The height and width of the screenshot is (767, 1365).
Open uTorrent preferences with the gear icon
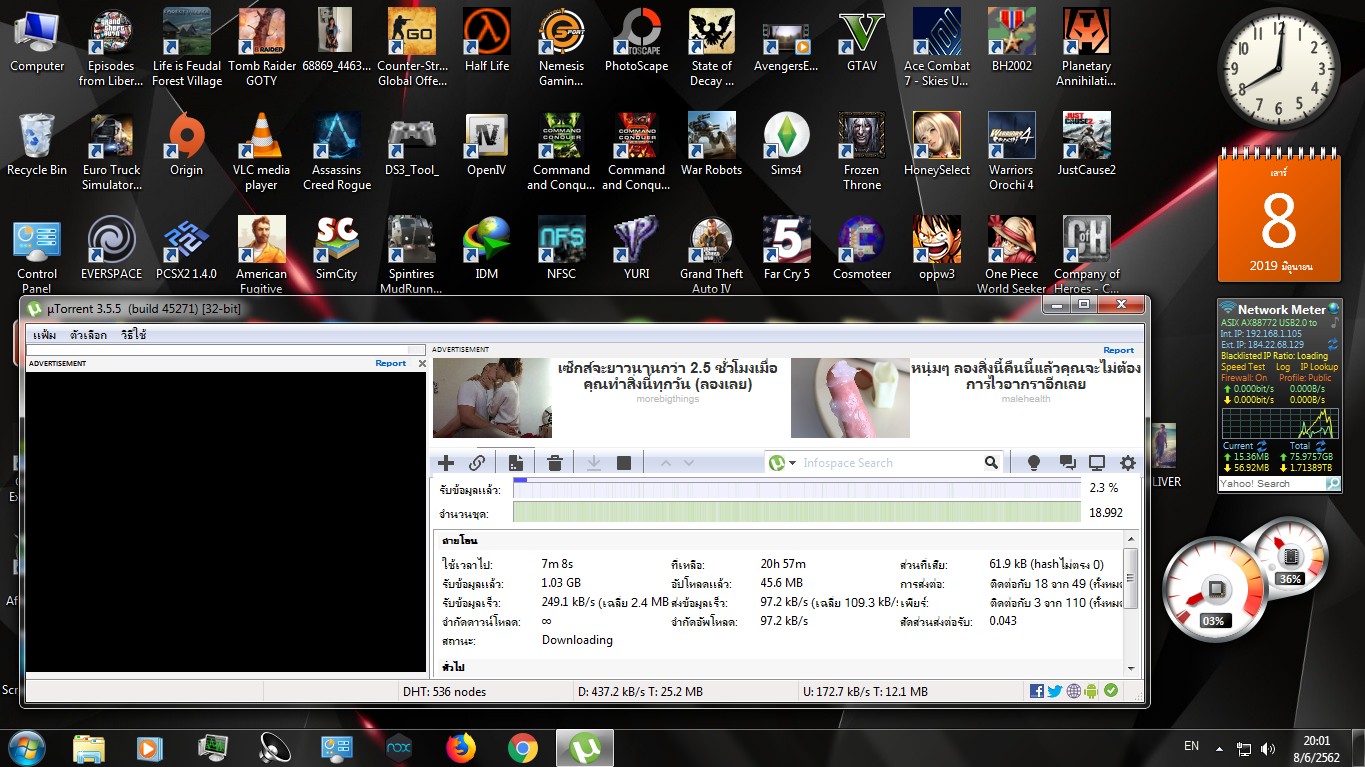[x=1128, y=463]
